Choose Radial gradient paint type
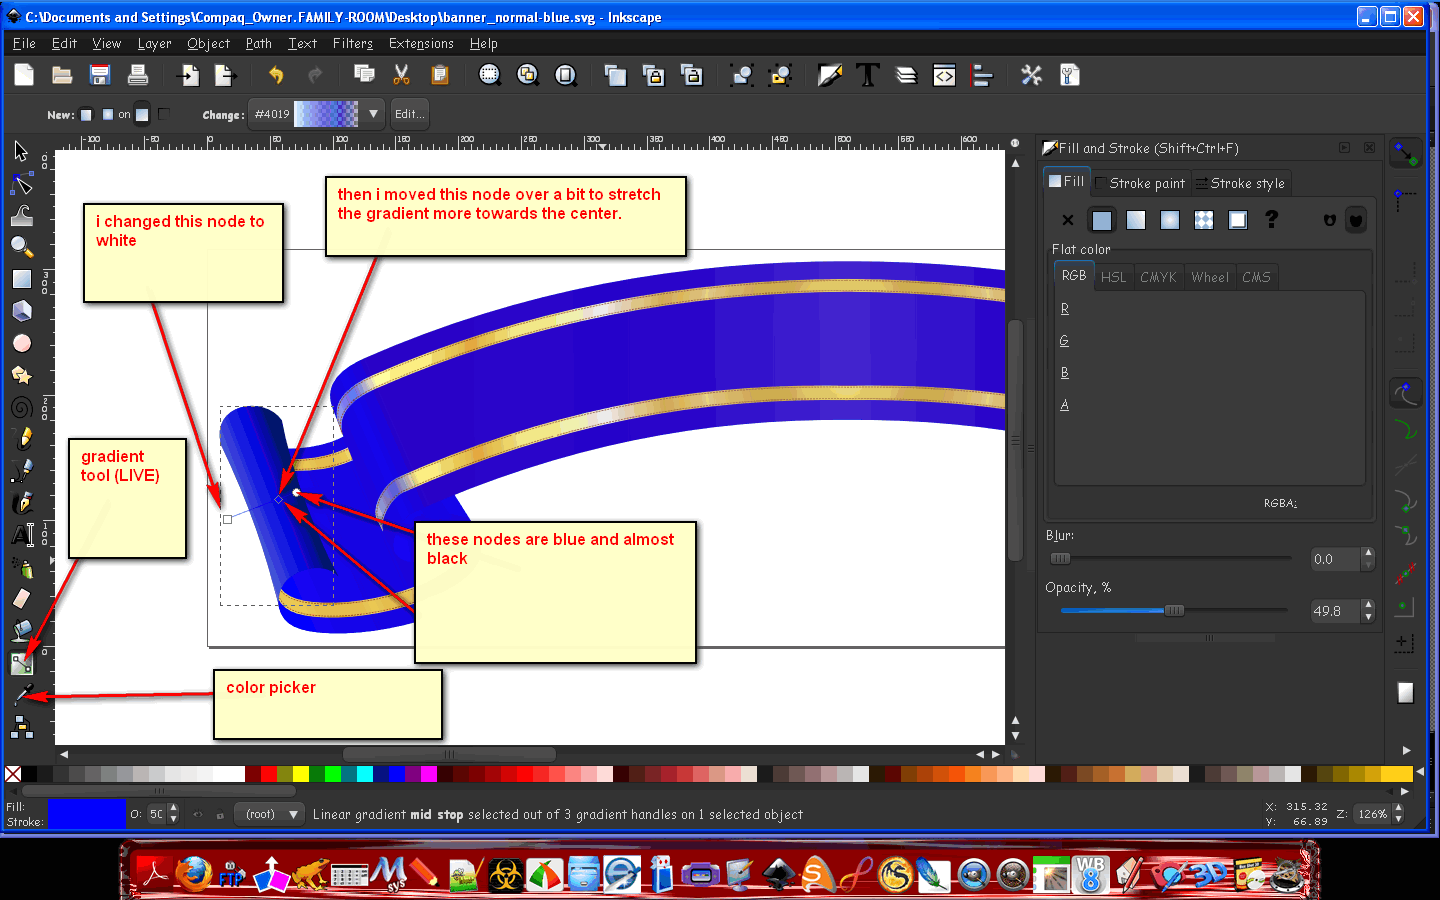 pyautogui.click(x=1170, y=220)
